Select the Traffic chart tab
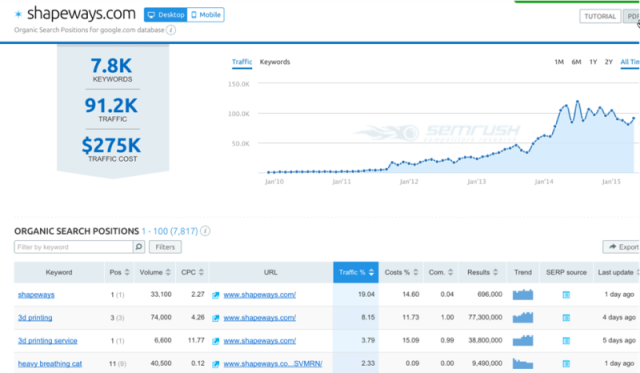 click(x=242, y=62)
